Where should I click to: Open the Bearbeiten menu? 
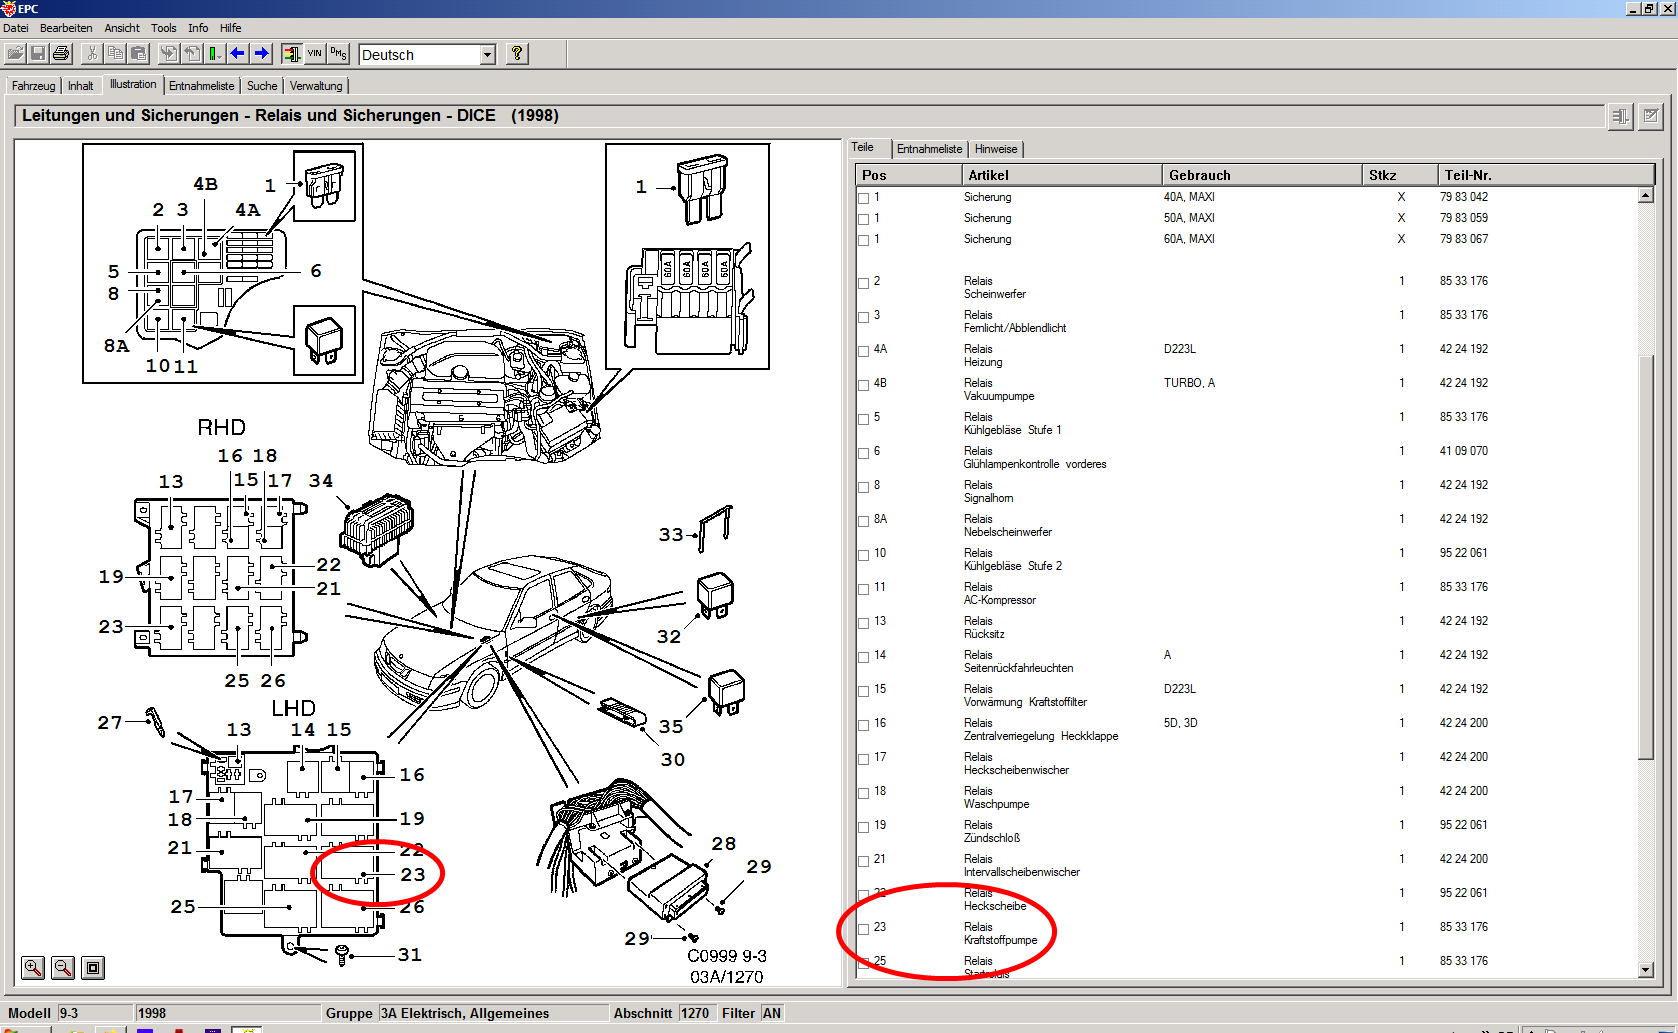(x=66, y=28)
